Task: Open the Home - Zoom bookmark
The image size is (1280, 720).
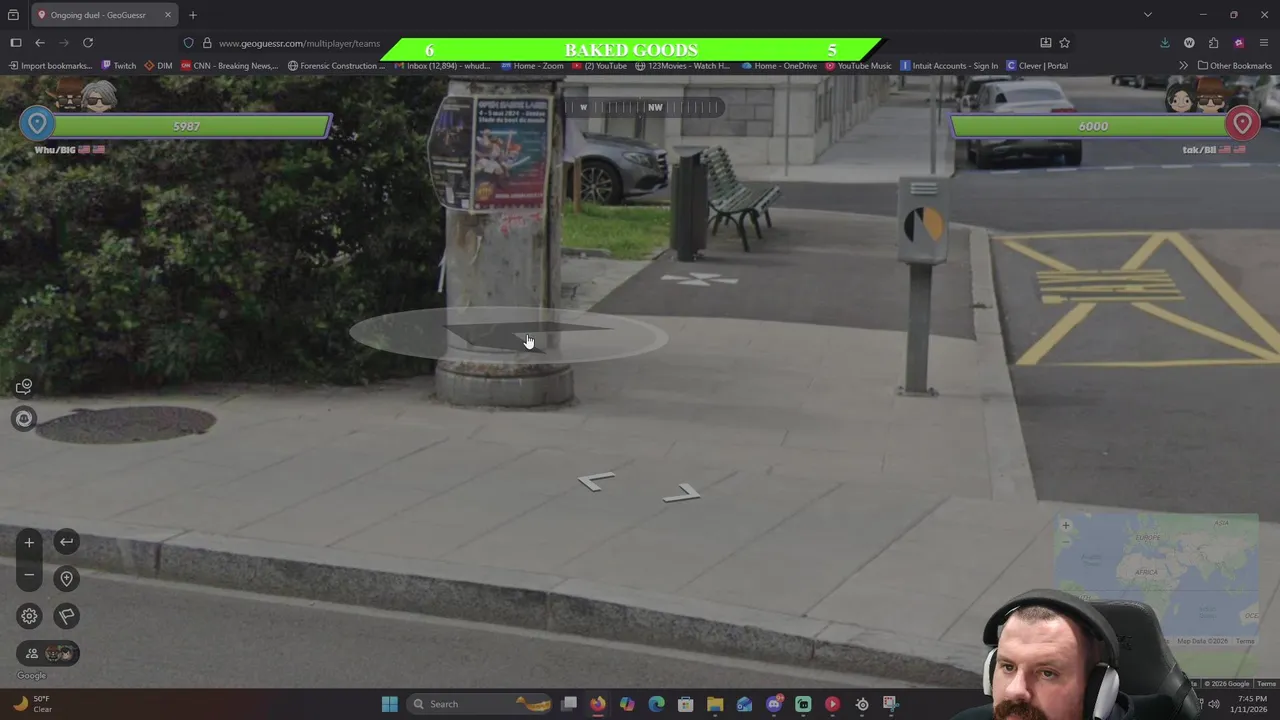Action: click(532, 66)
